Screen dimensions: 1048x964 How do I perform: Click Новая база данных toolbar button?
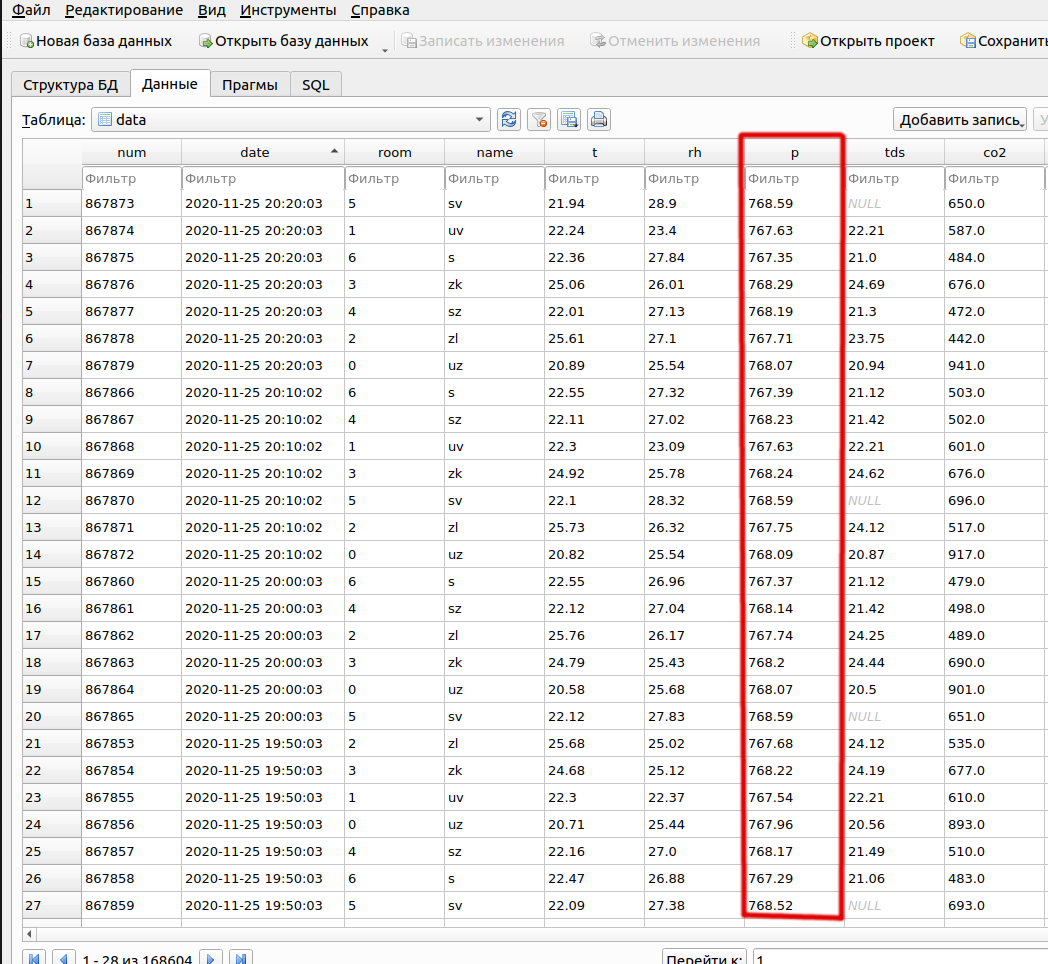point(95,41)
